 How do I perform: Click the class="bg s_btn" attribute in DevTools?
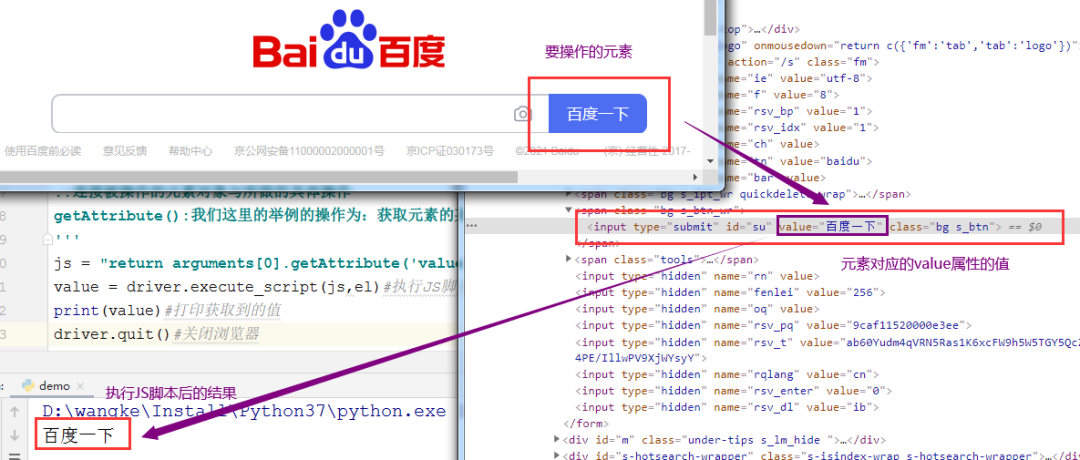coord(941,226)
